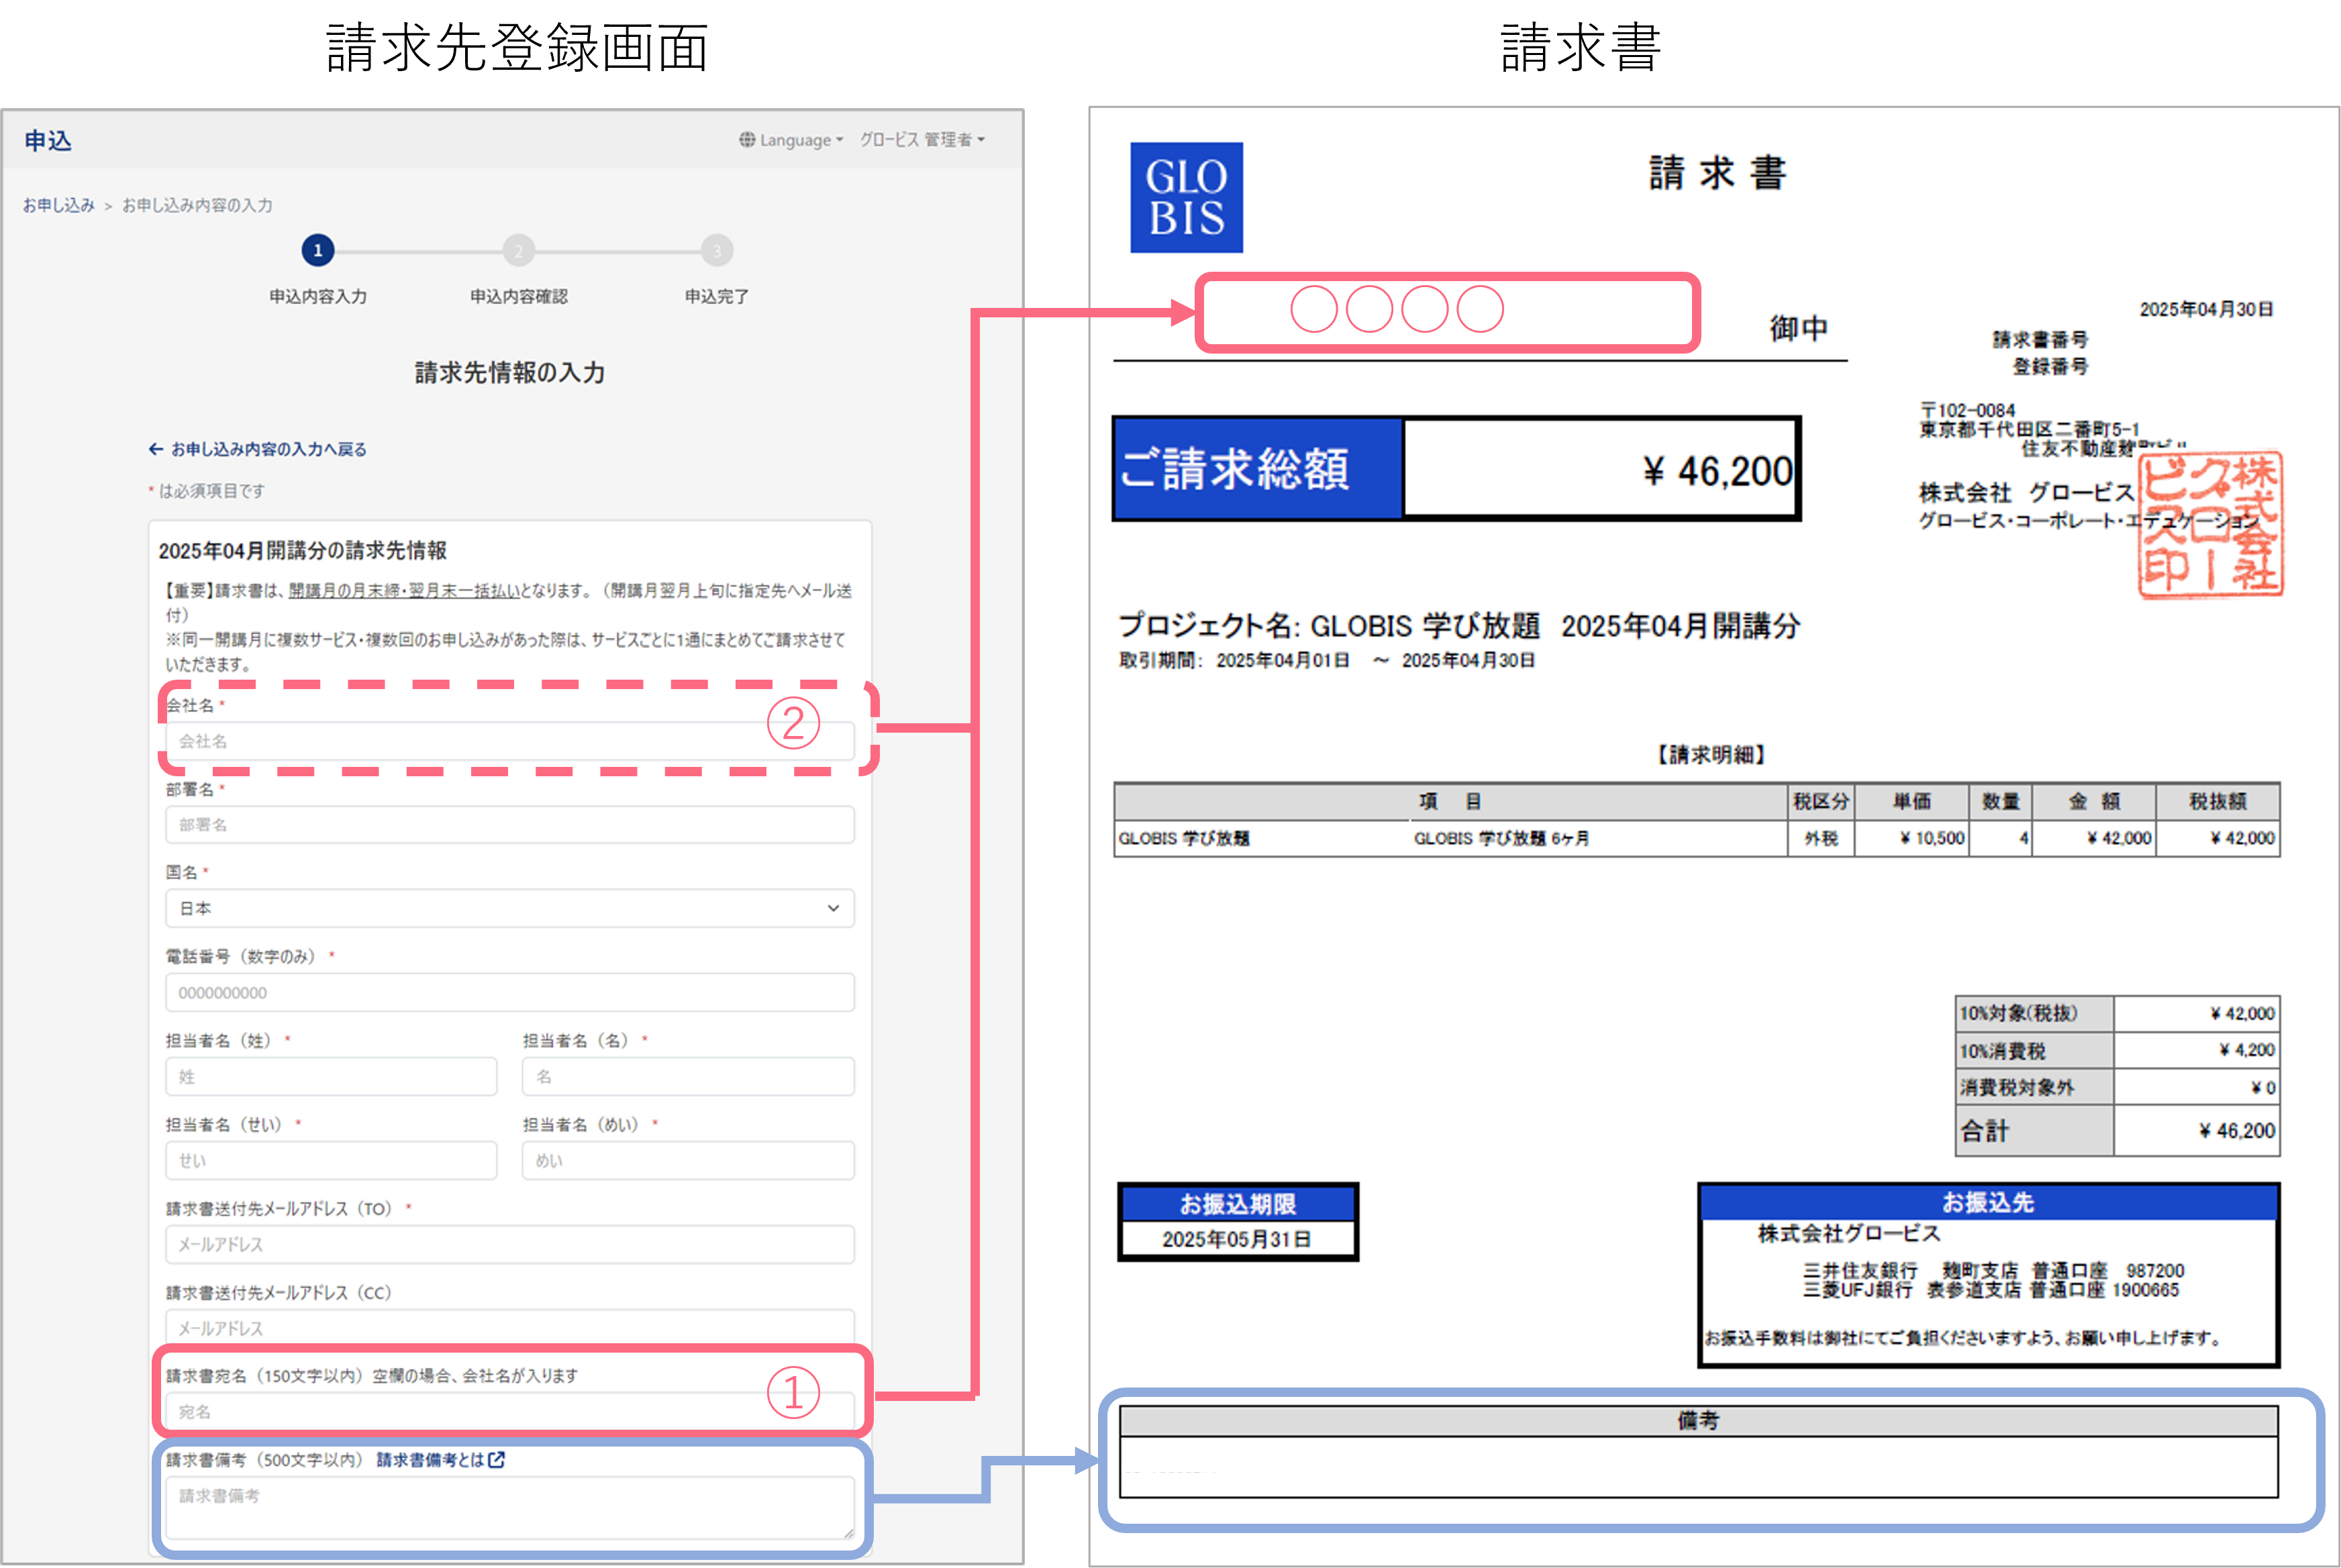This screenshot has width=2341, height=1568.
Task: Click the 申込 header title
Action: [x=47, y=141]
